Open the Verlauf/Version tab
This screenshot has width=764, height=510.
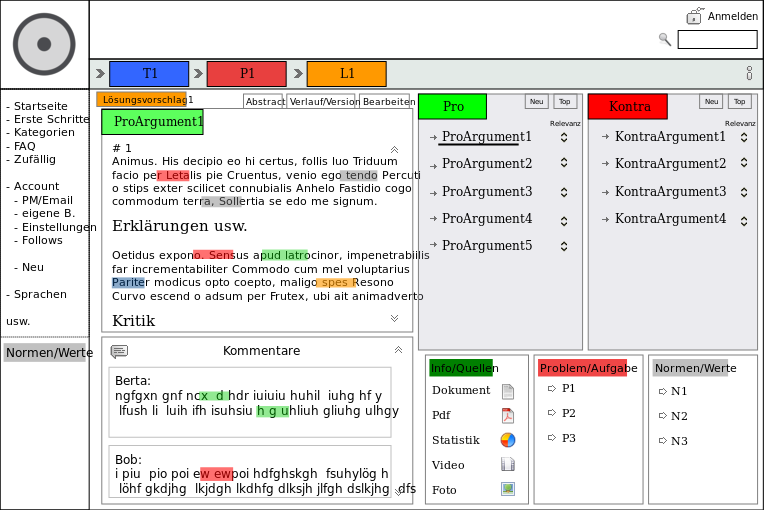coord(322,101)
